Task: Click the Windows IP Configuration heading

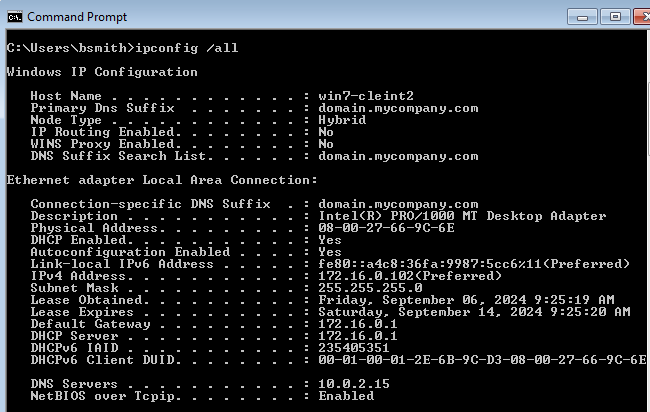Action: pyautogui.click(x=102, y=72)
